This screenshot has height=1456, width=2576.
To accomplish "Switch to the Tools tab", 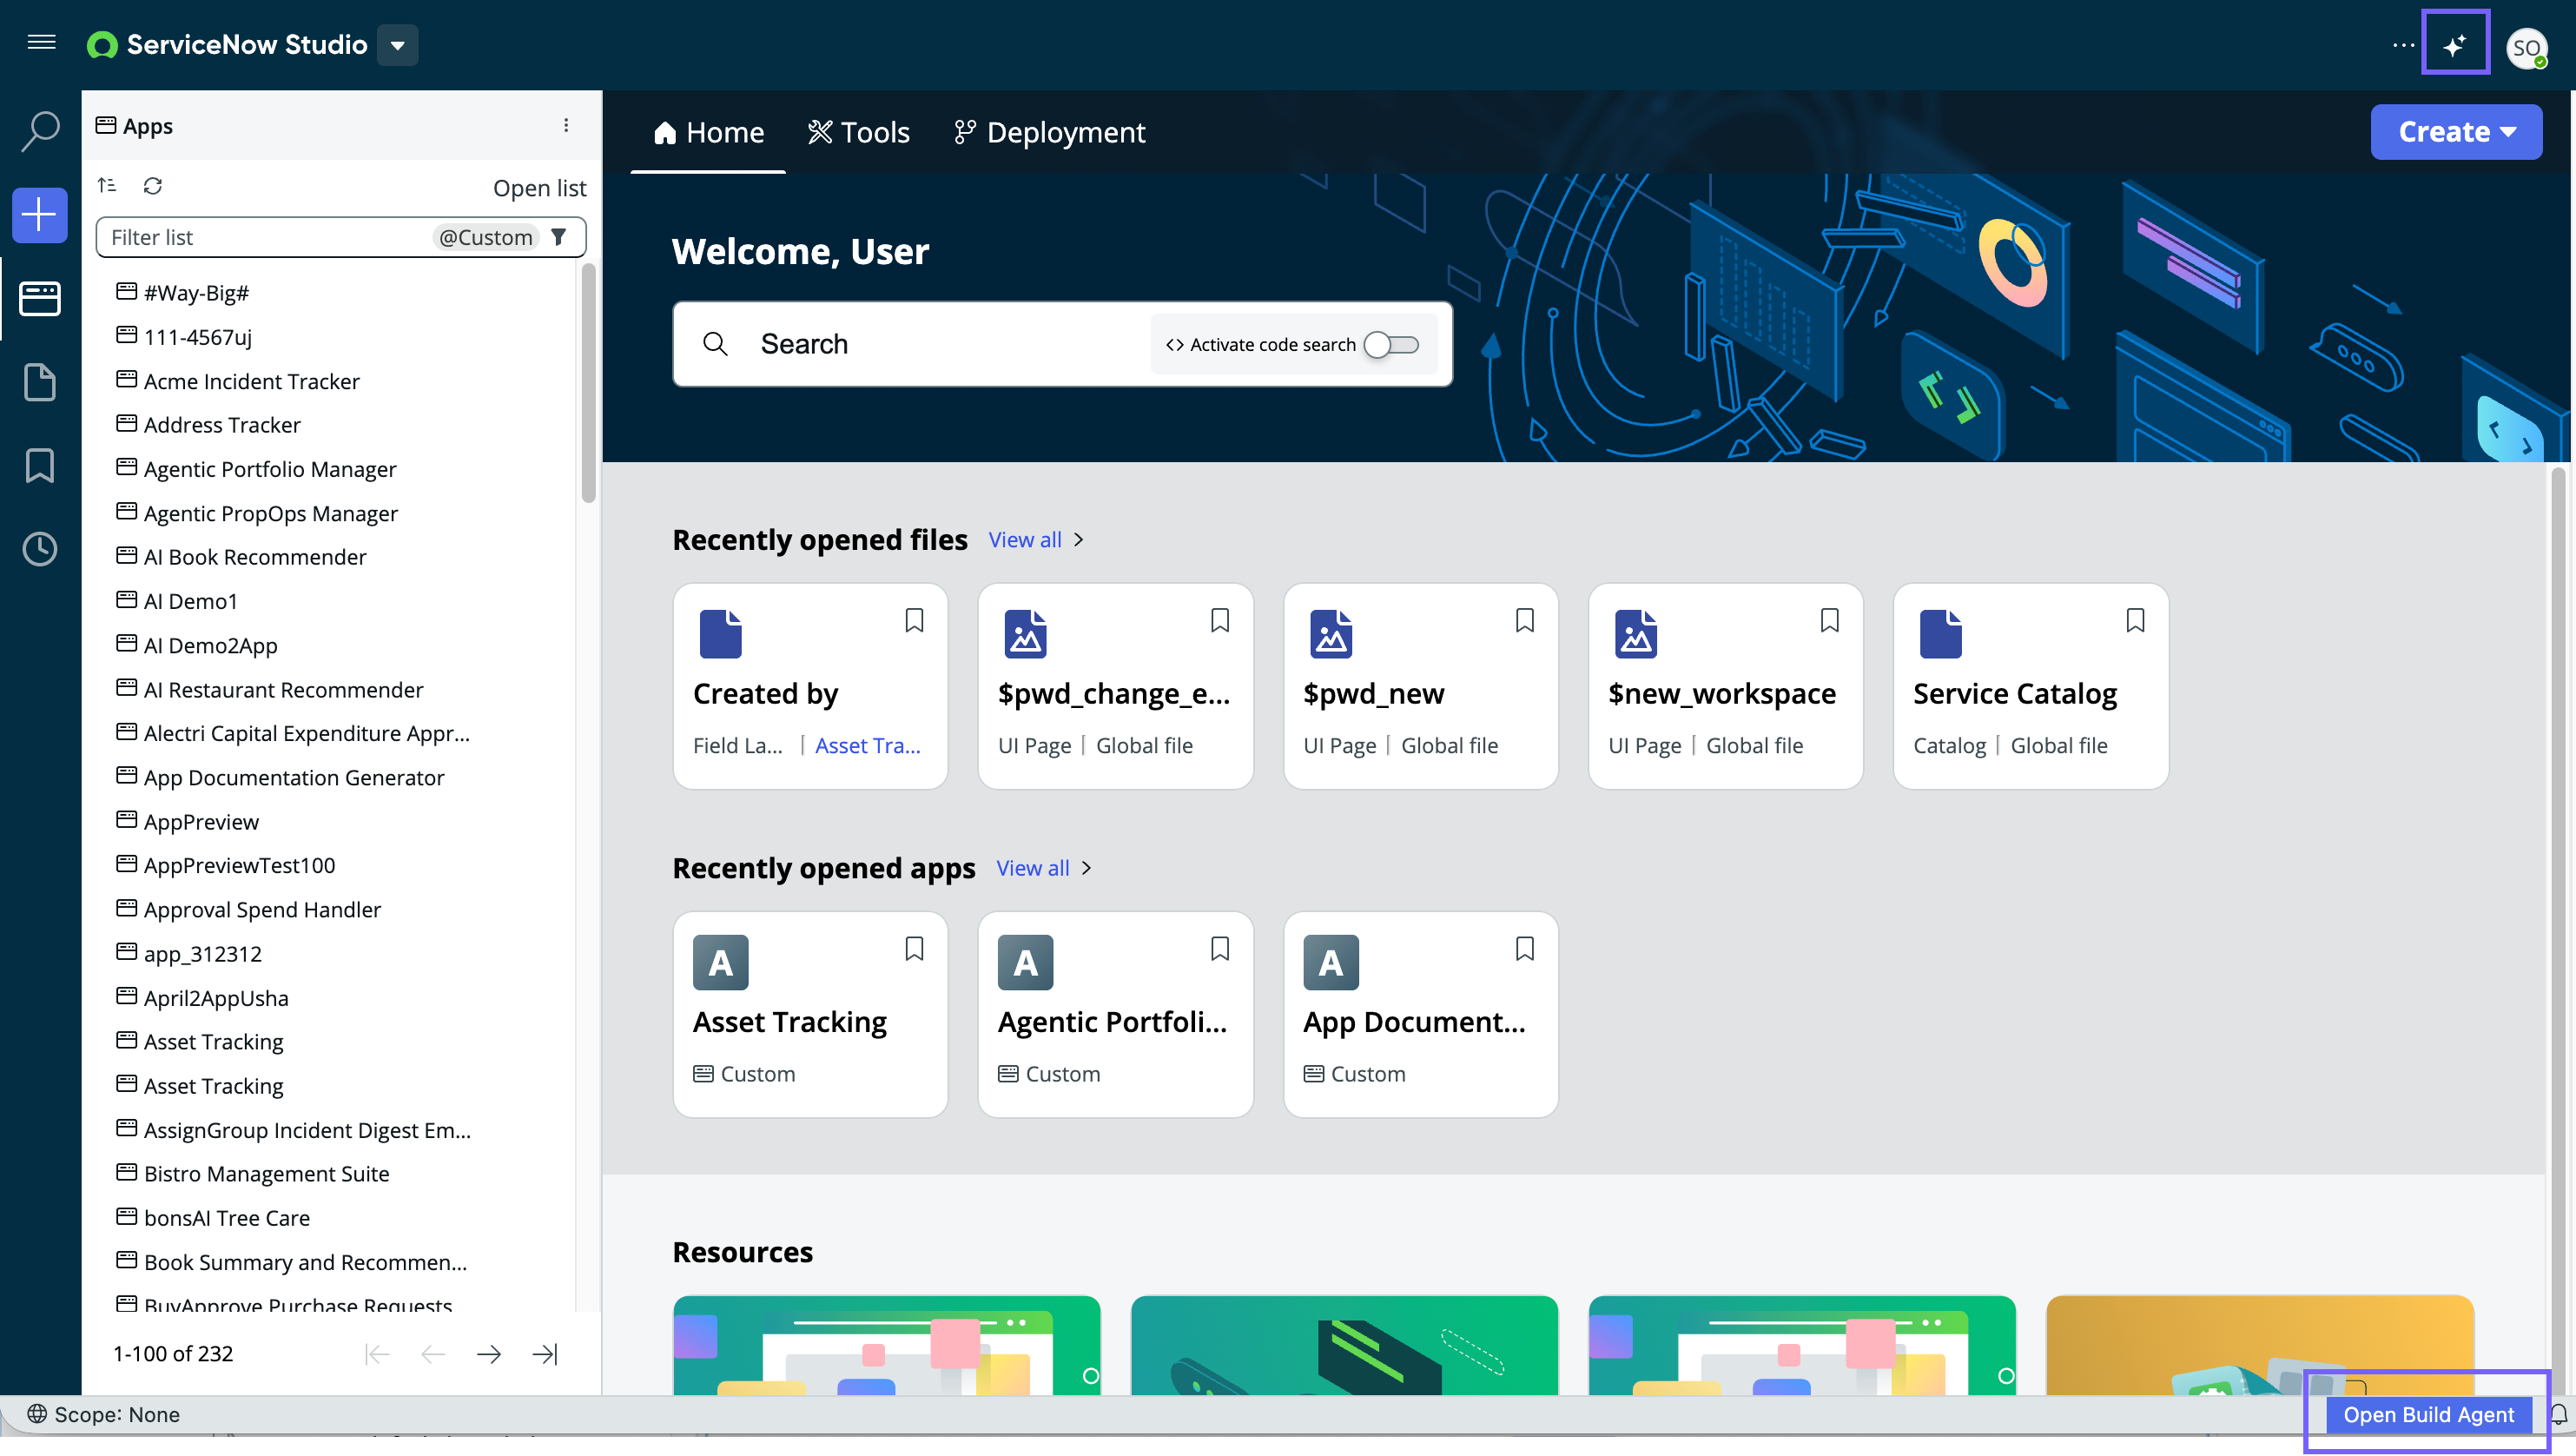I will (x=859, y=132).
